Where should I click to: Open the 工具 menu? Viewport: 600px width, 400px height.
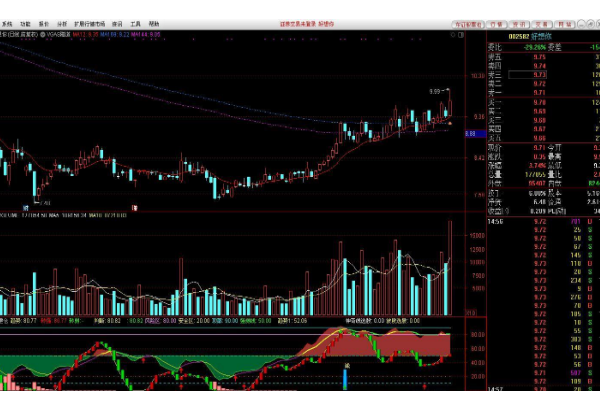pos(135,24)
